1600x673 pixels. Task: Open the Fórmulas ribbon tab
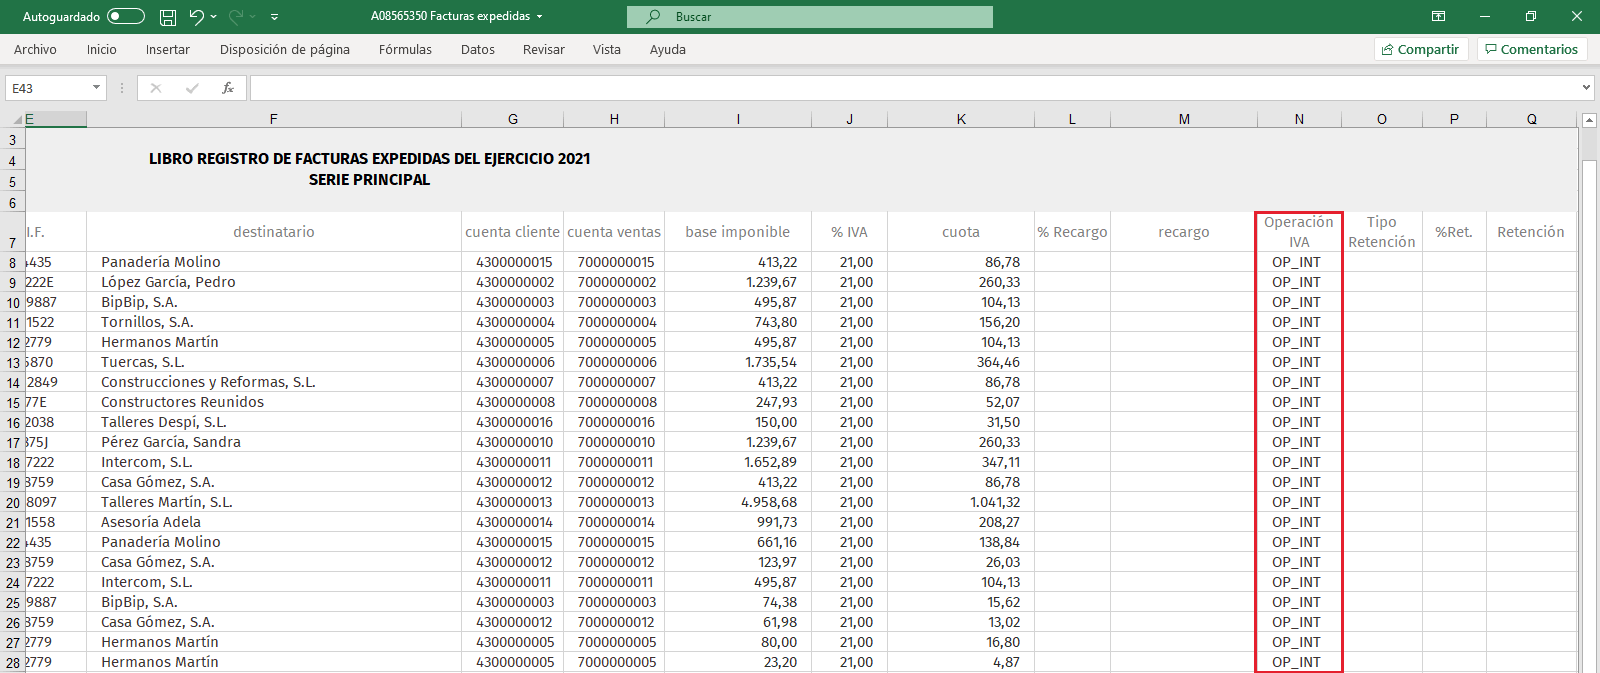[405, 49]
